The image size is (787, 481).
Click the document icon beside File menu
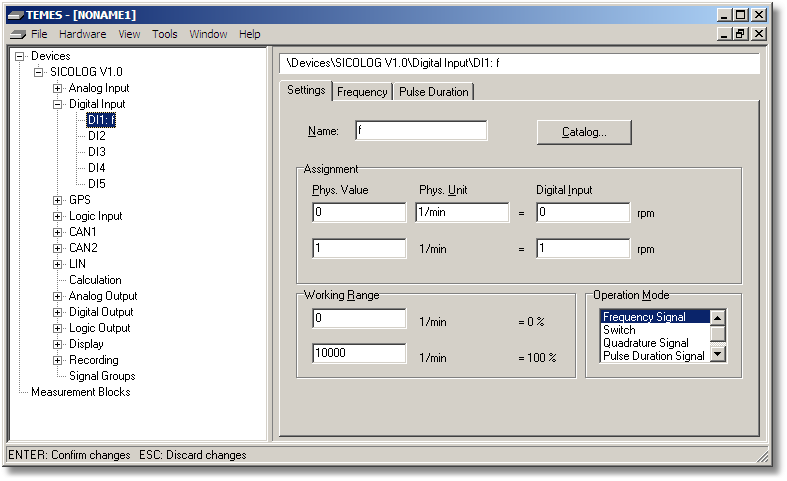point(18,35)
